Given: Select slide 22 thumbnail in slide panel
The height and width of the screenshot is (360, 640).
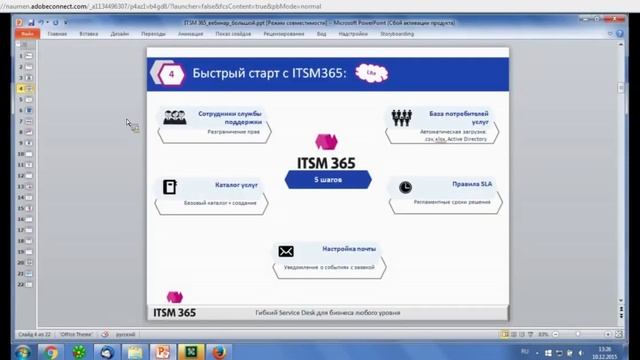Looking at the screenshot, I should (x=29, y=284).
